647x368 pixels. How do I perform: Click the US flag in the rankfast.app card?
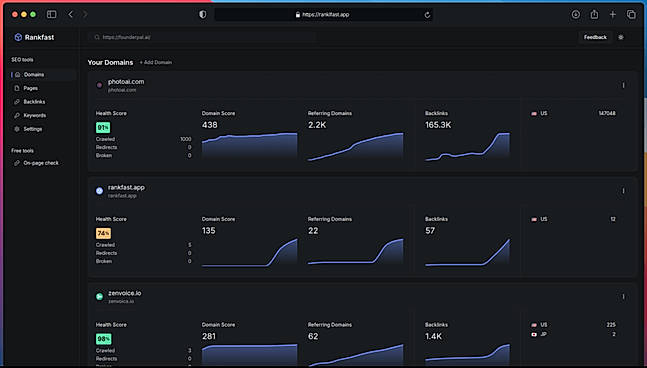[534, 219]
